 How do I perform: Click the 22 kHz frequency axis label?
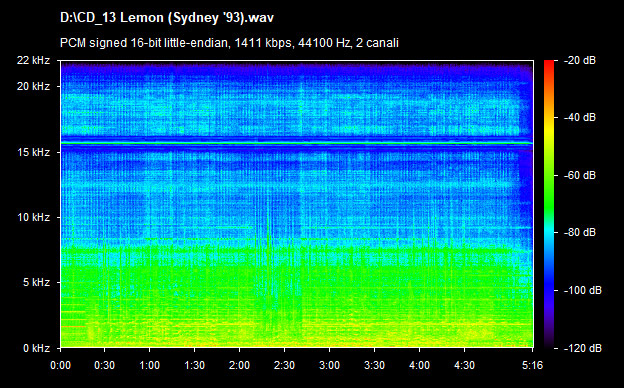[x=33, y=60]
